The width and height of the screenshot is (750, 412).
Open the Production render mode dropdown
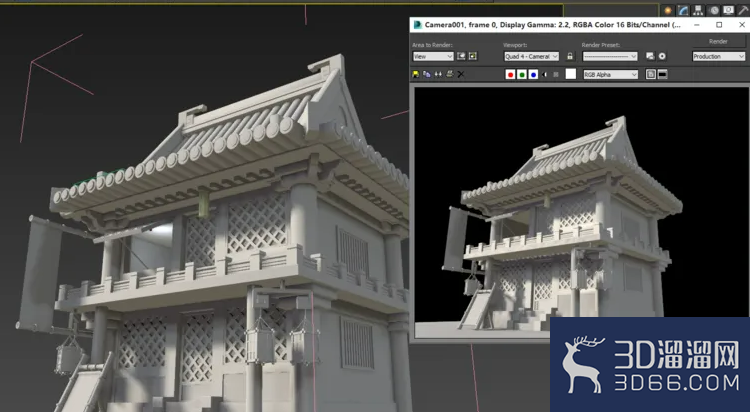click(719, 56)
